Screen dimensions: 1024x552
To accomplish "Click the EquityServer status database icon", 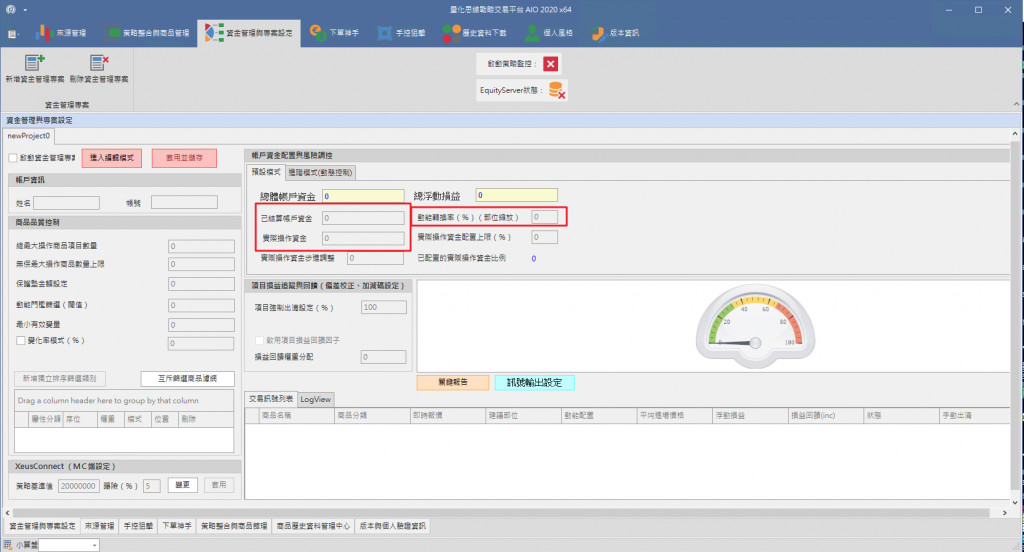I will pos(556,90).
